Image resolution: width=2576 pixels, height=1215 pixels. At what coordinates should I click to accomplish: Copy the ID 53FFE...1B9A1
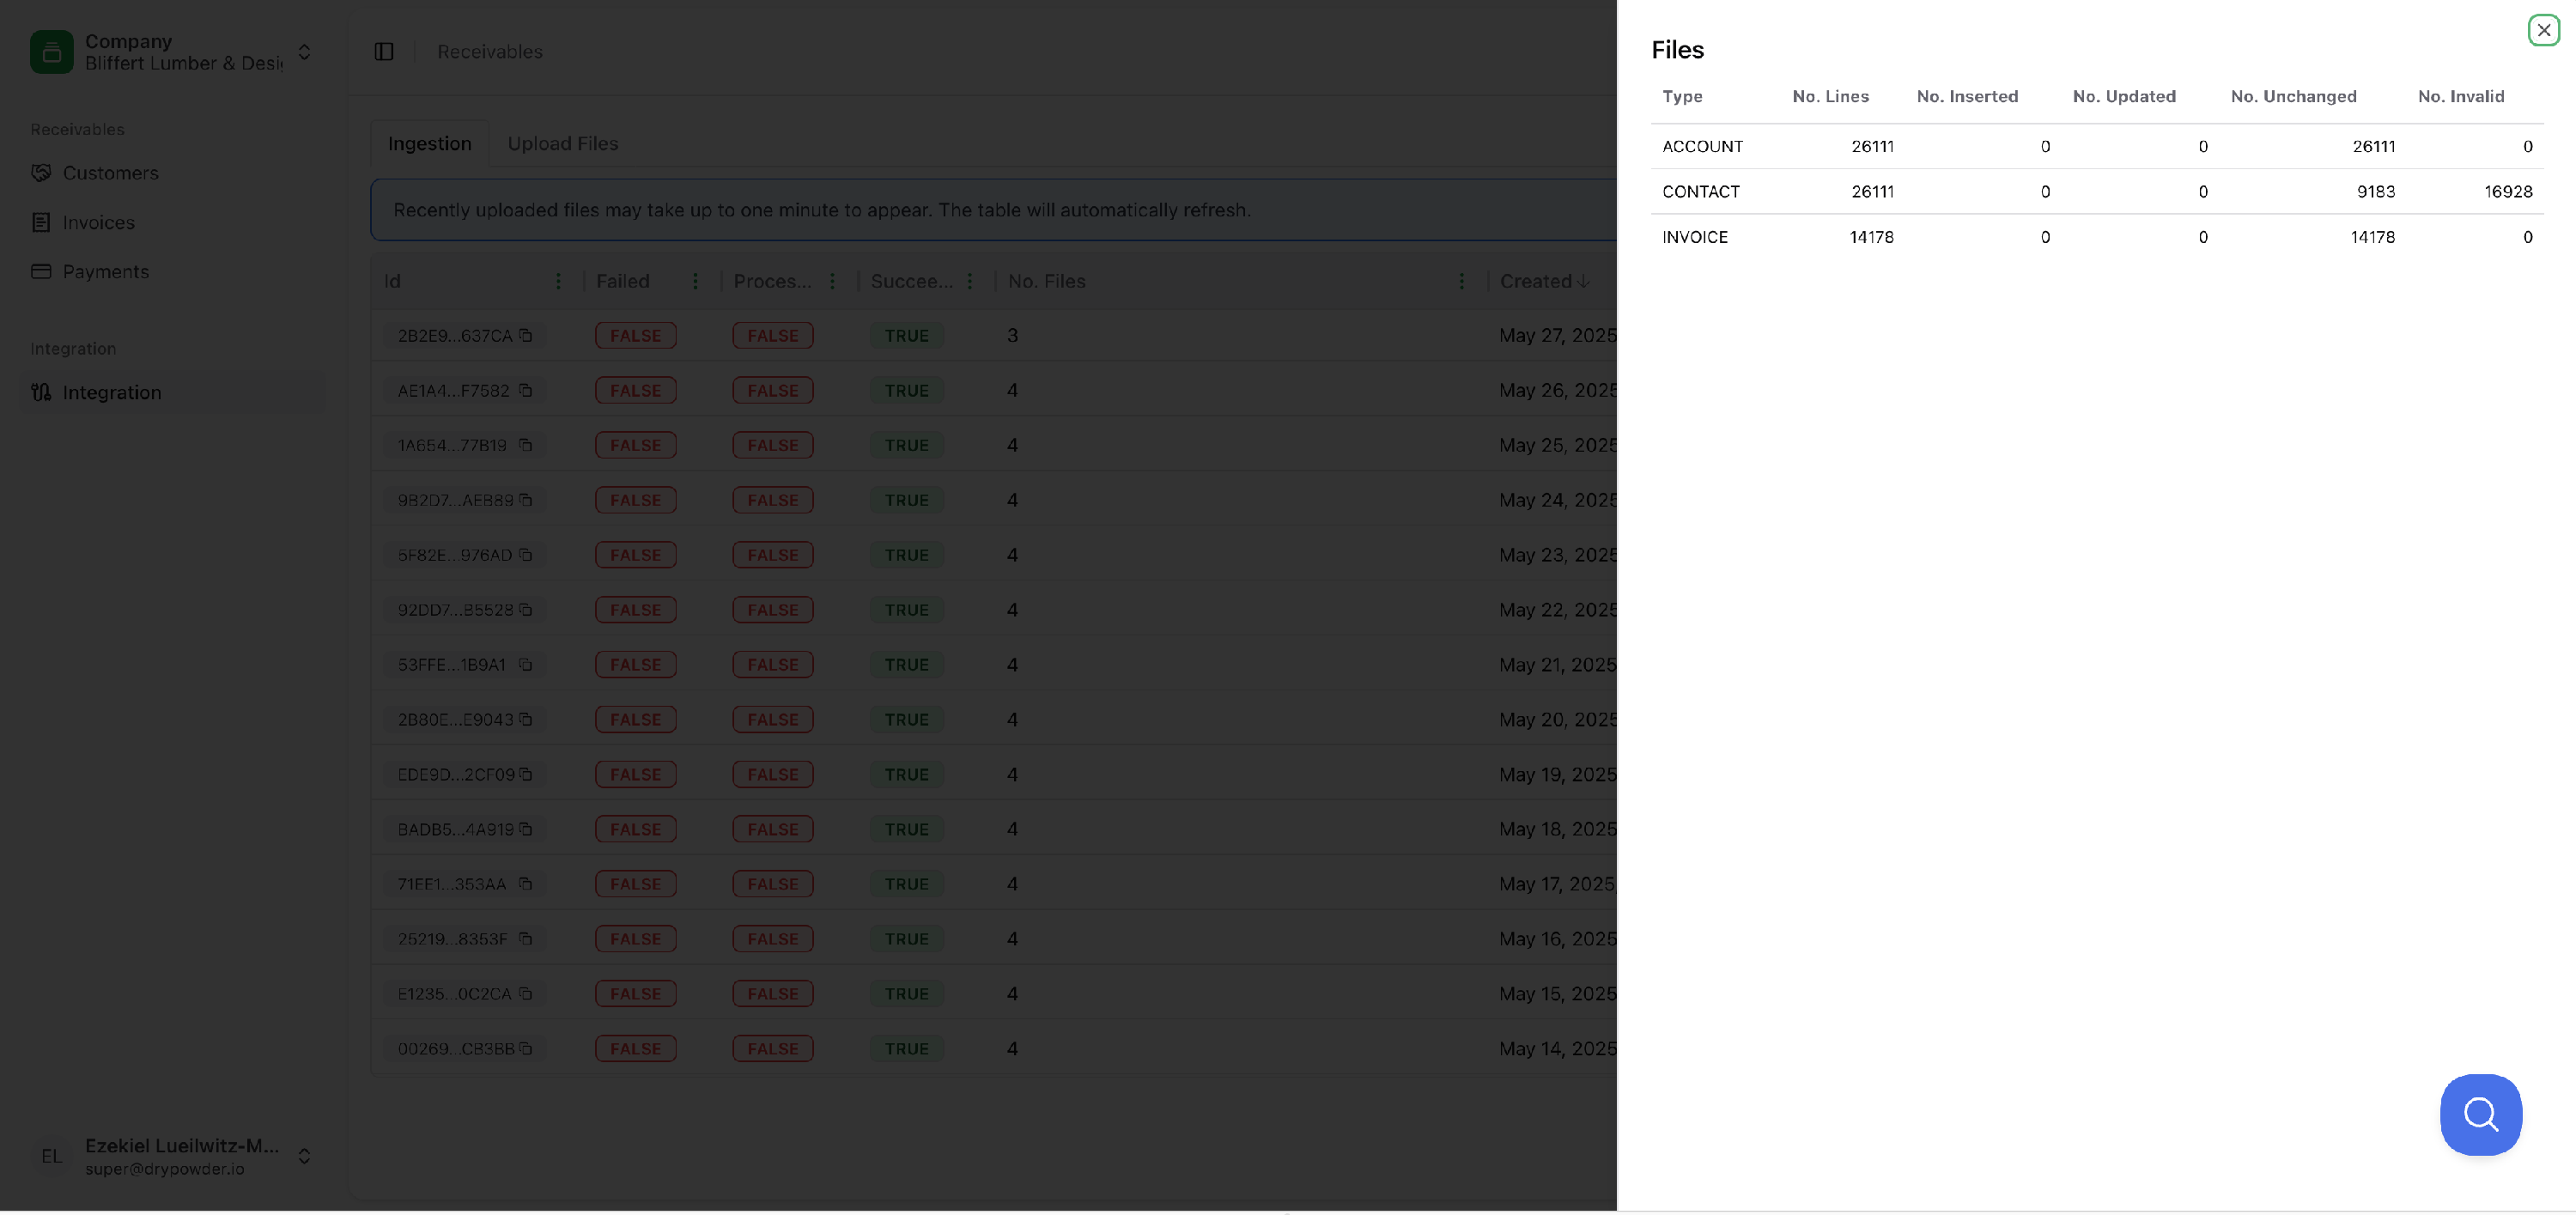(x=526, y=664)
